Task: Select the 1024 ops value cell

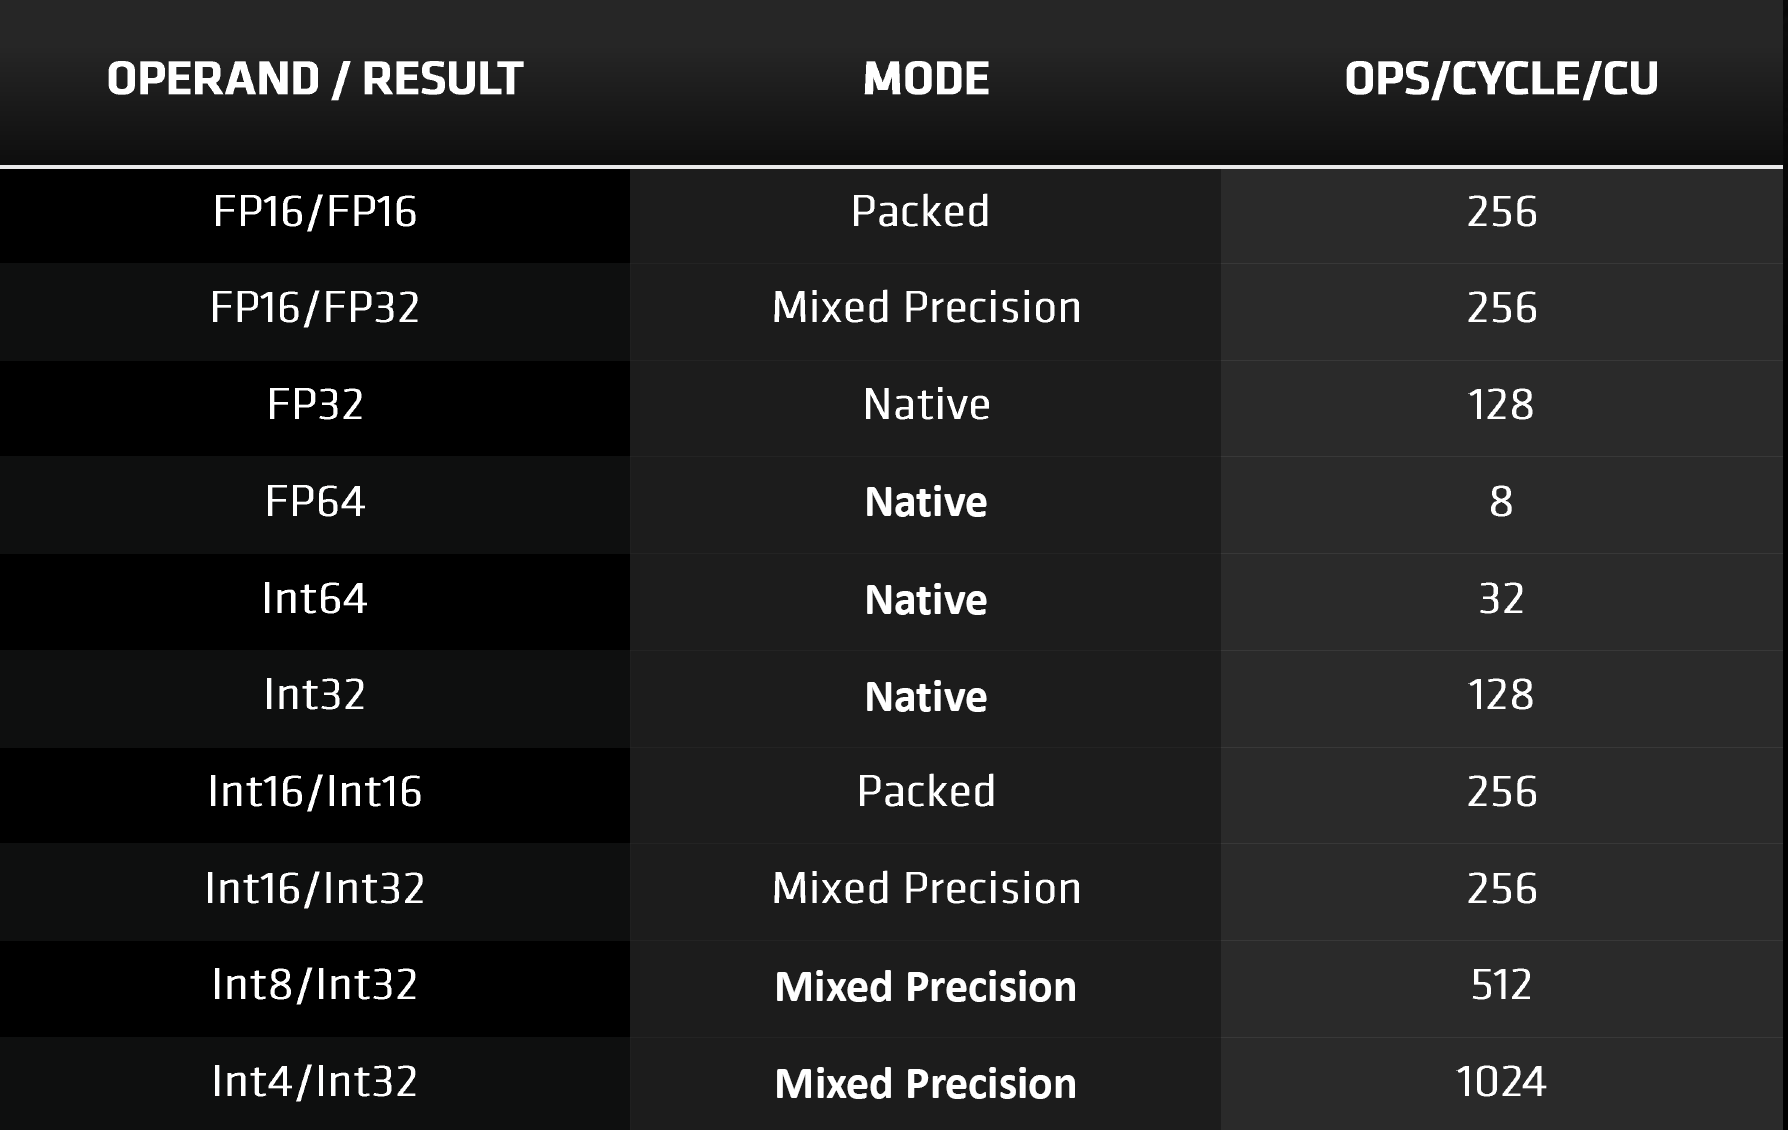Action: click(1501, 1082)
